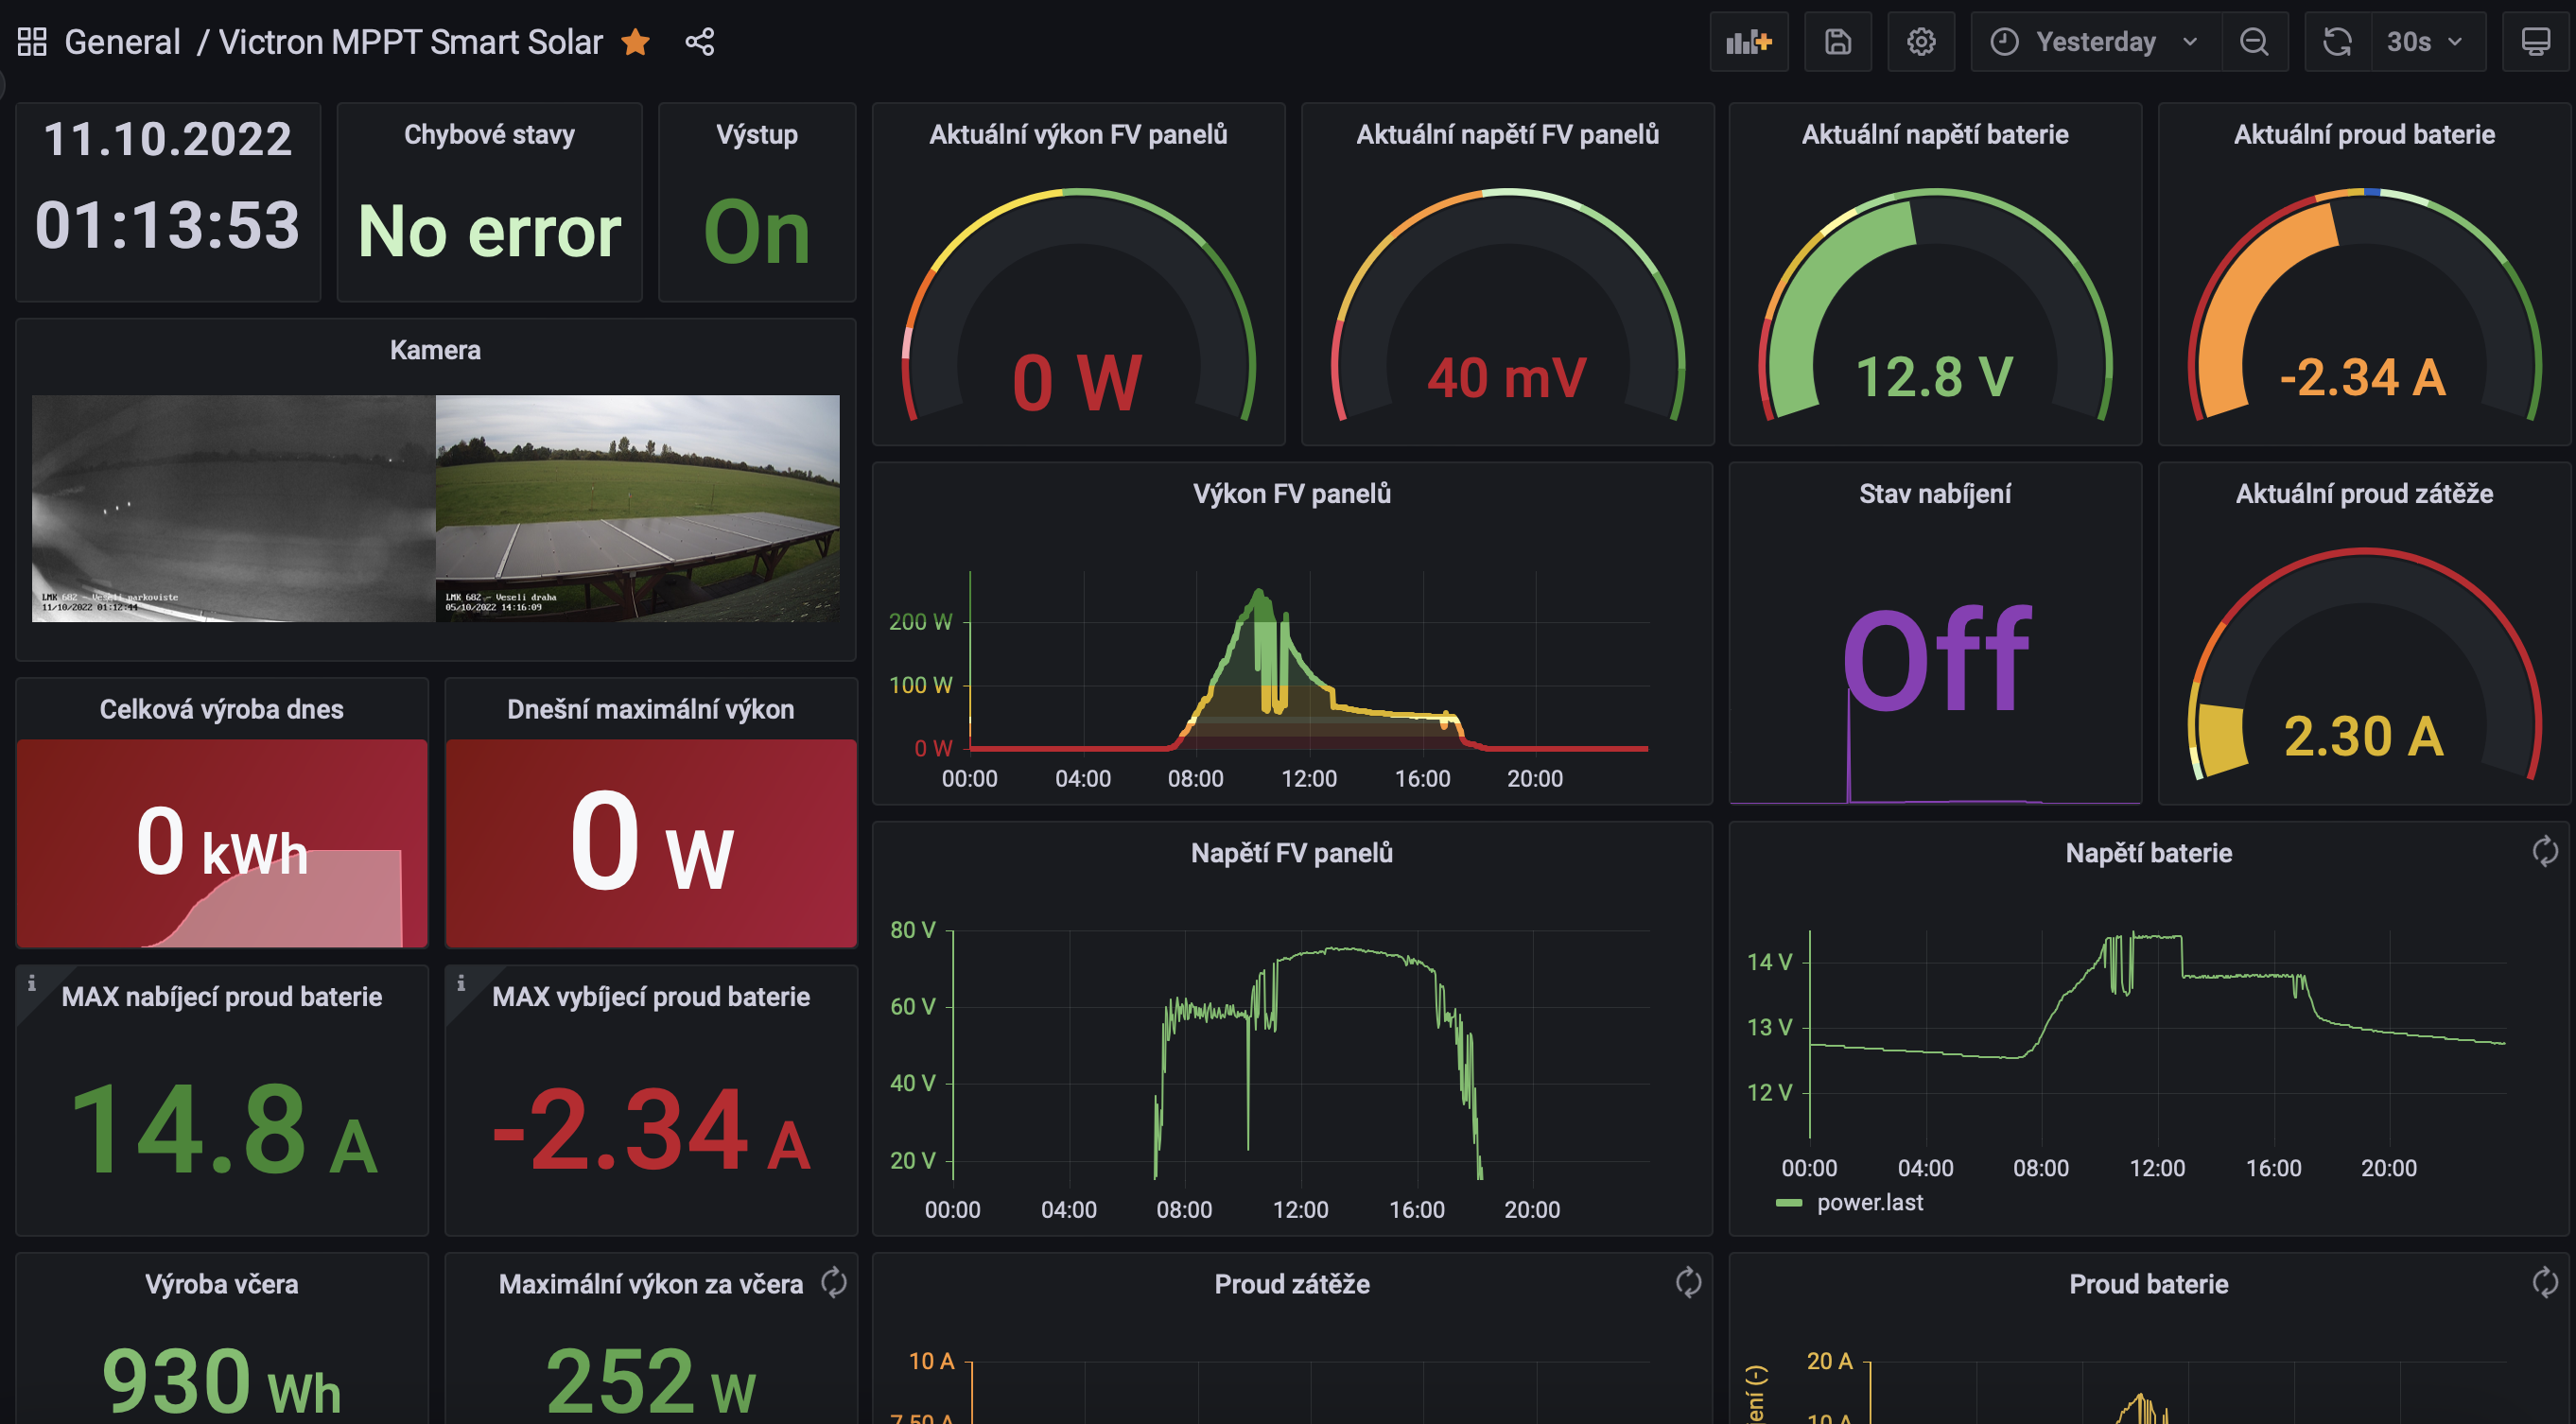The image size is (2576, 1424).
Task: Click the daytime solar panel camera image
Action: 637,508
